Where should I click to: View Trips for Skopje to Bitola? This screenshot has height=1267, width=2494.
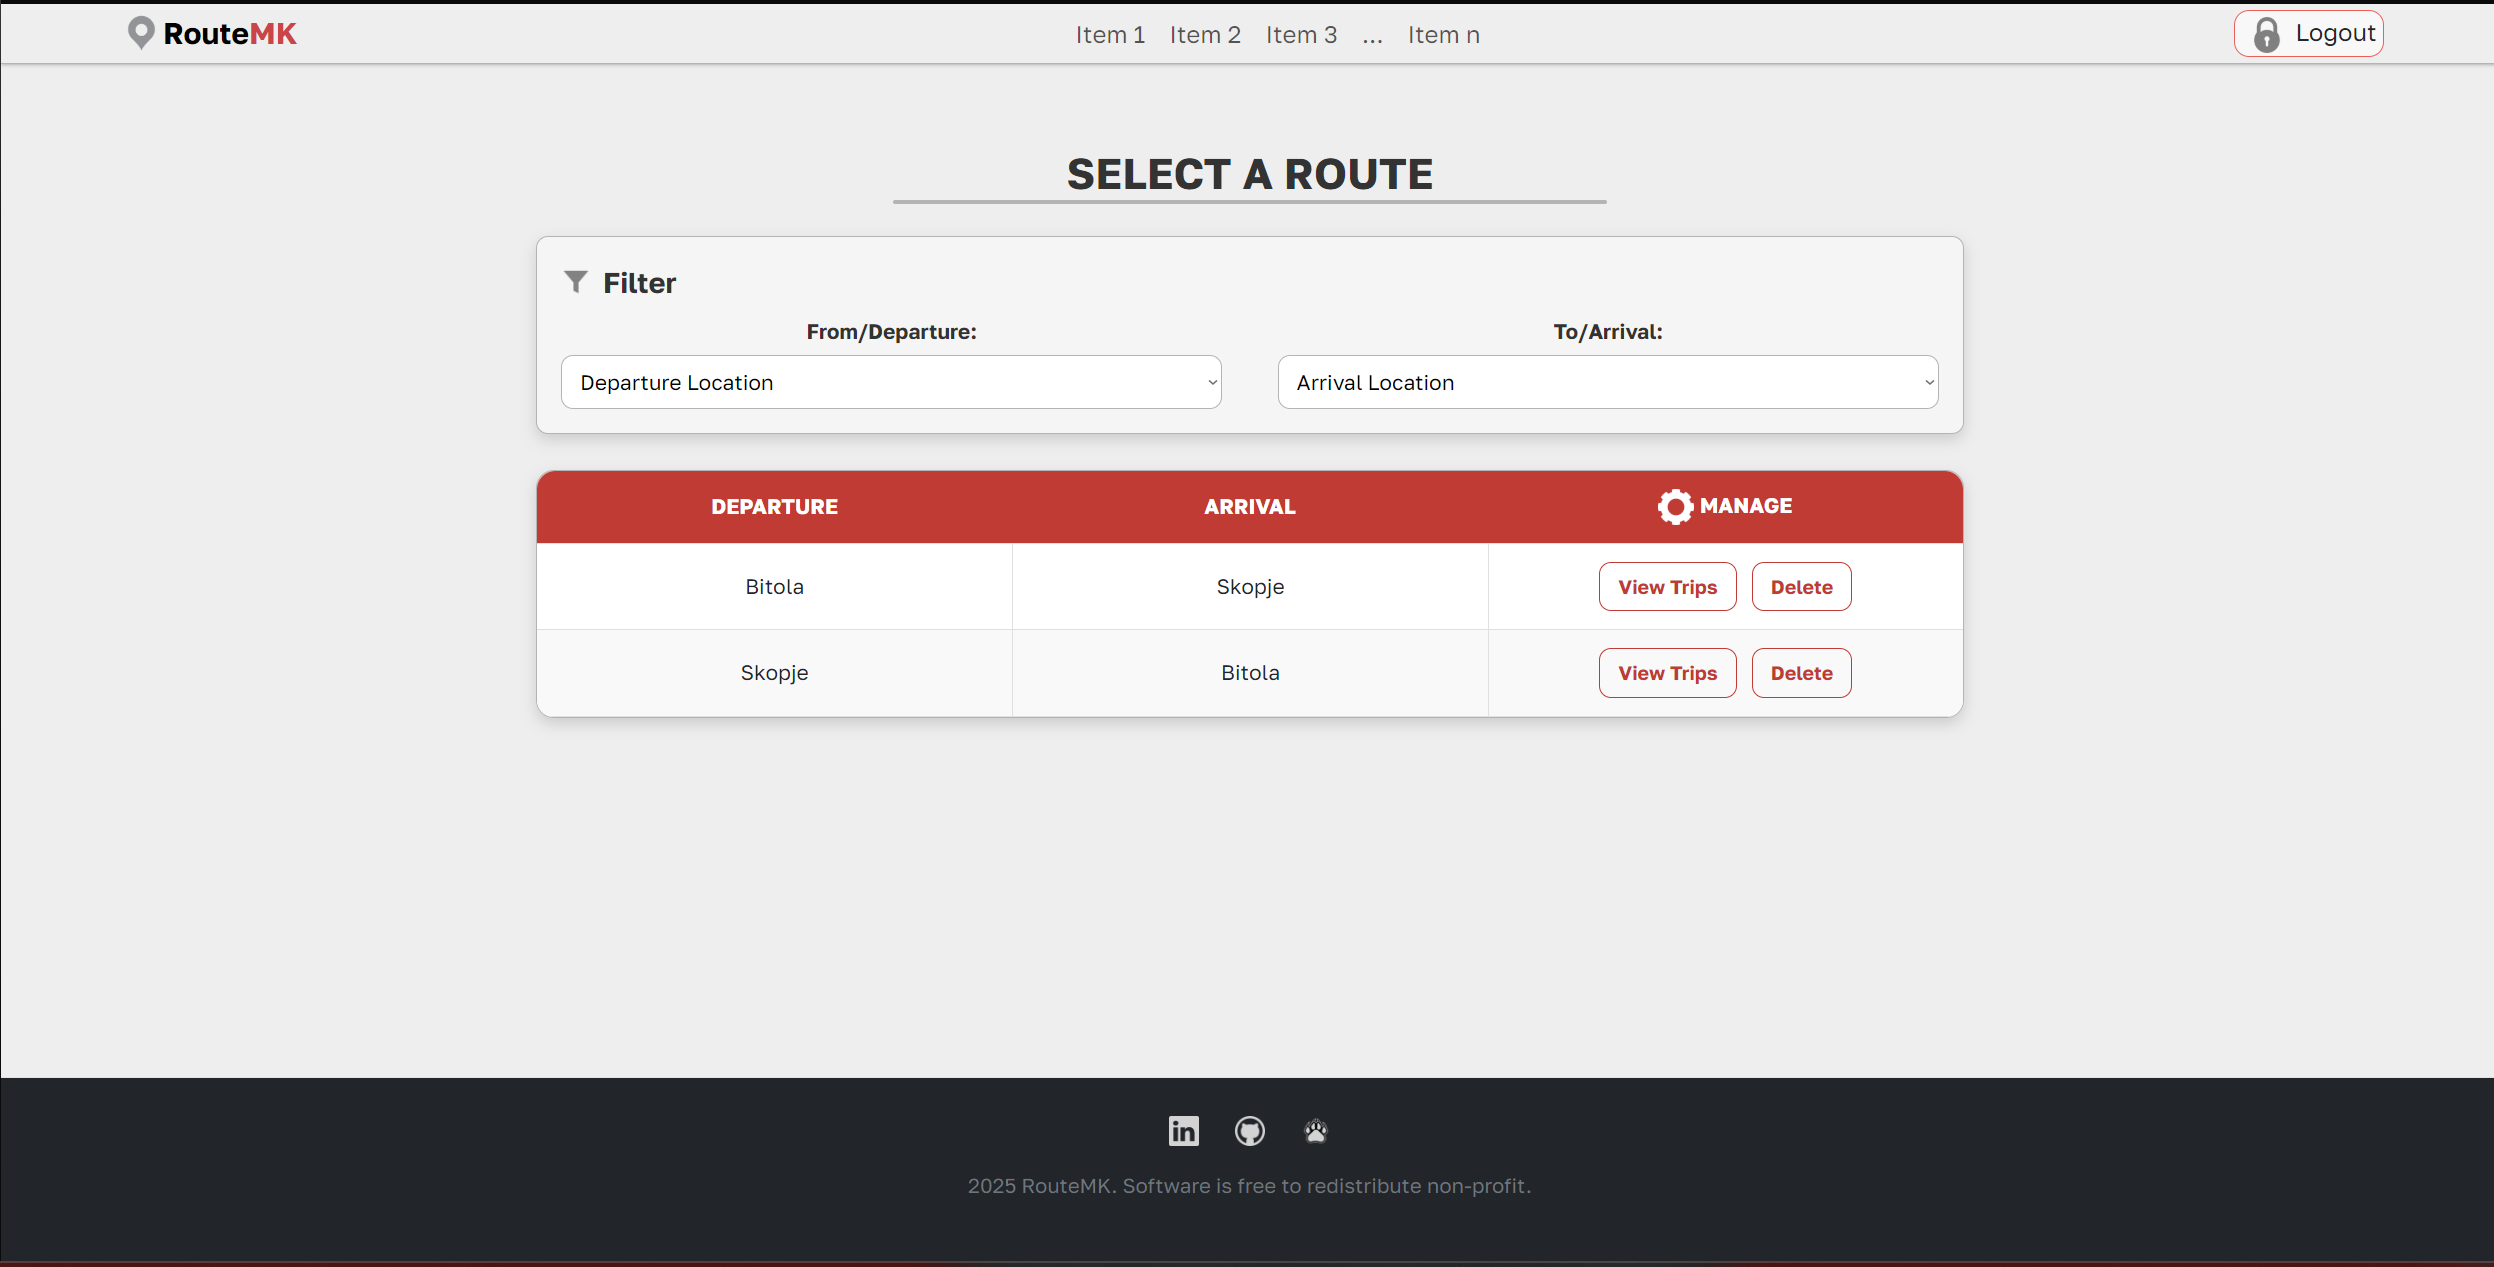click(1667, 673)
